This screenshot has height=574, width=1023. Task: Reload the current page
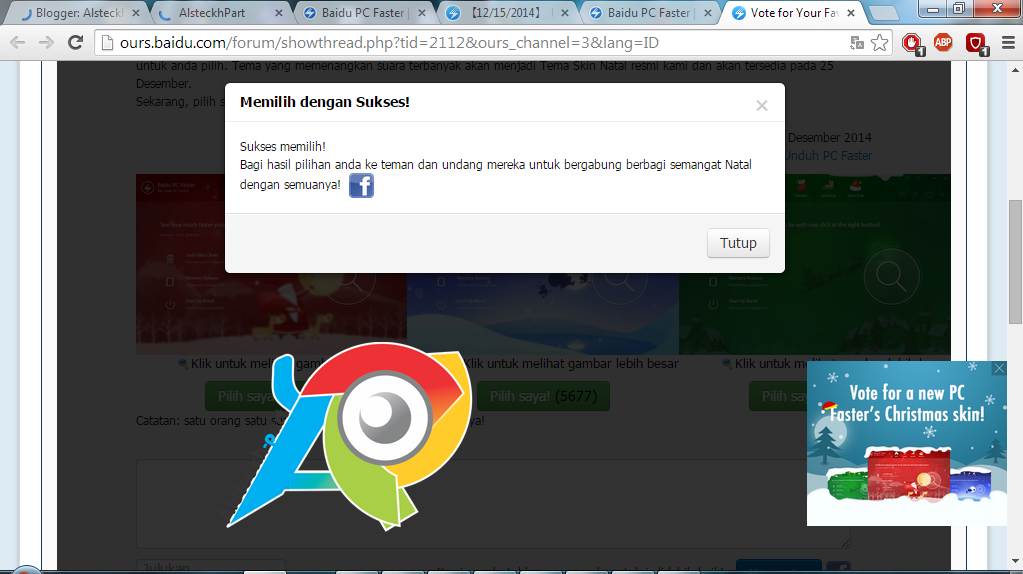click(76, 42)
